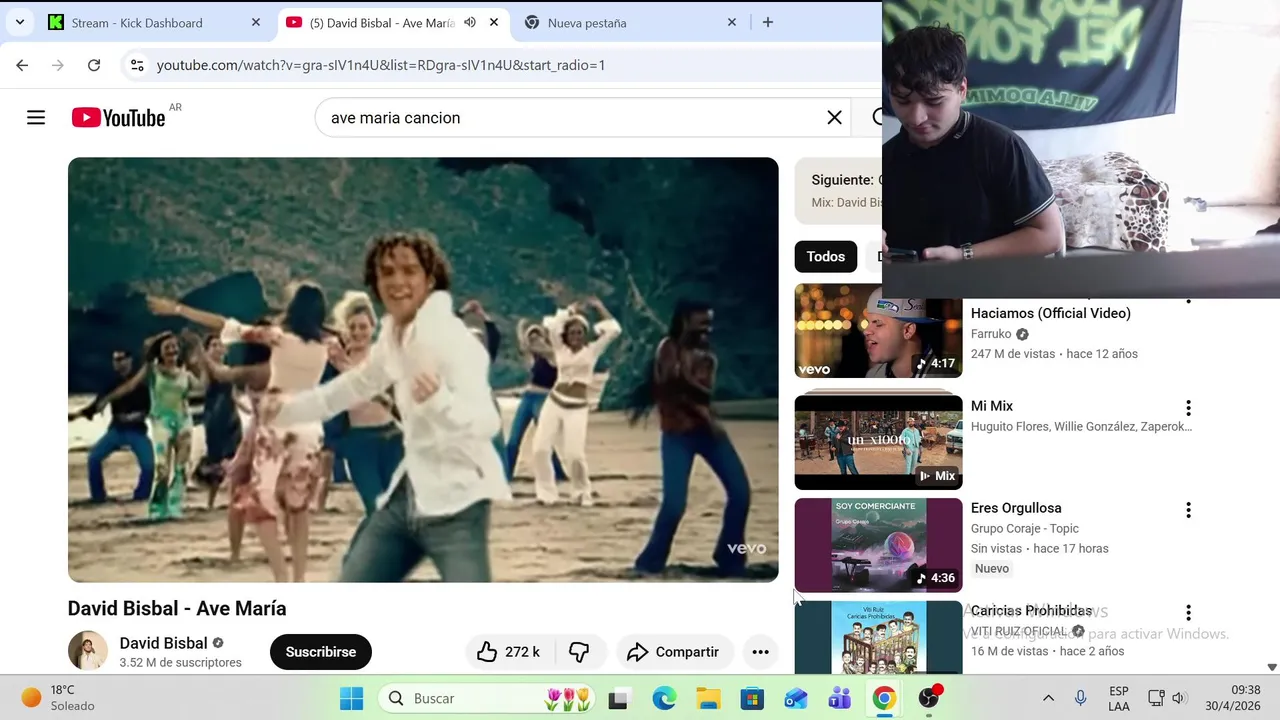Open Microsoft Teams from taskbar
Image resolution: width=1280 pixels, height=720 pixels.
[840, 698]
